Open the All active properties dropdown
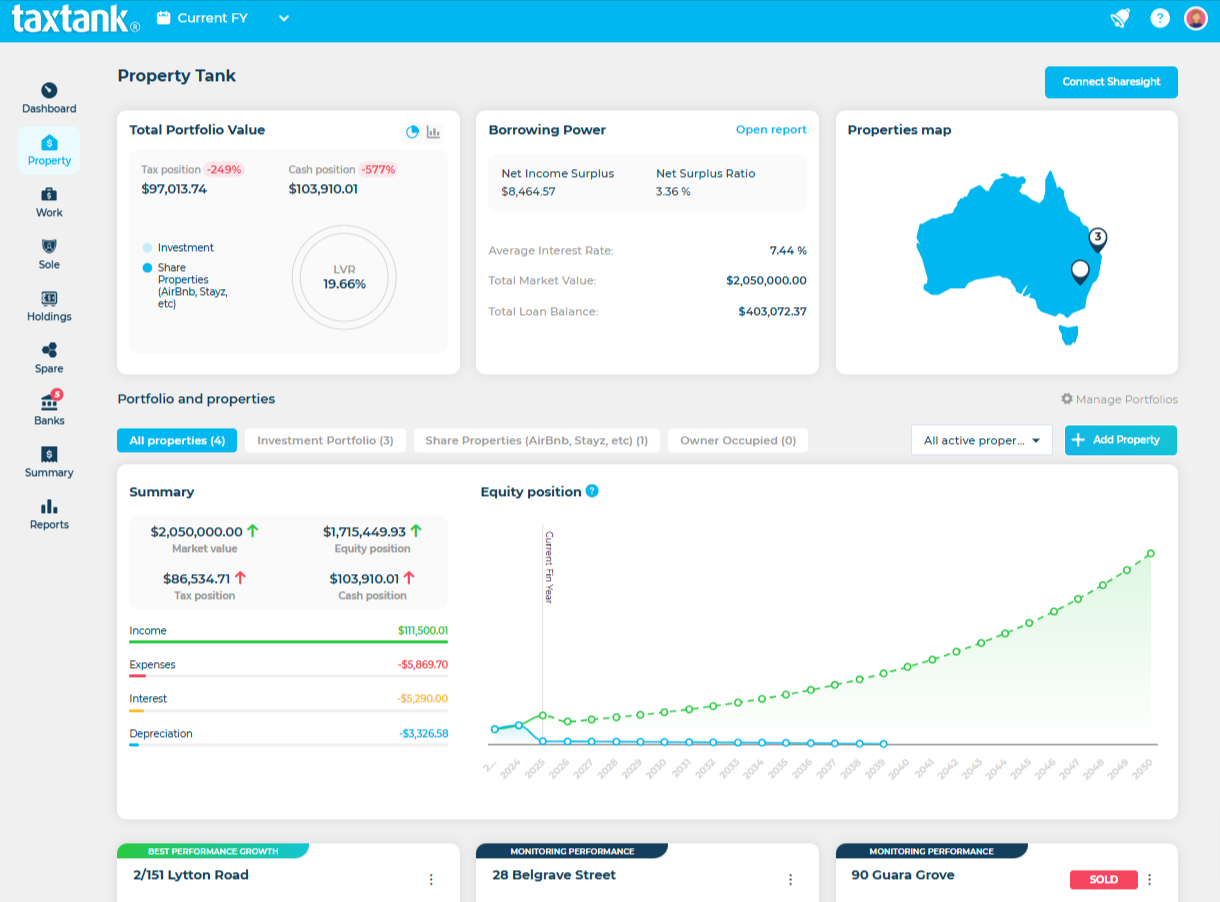This screenshot has height=902, width=1220. pyautogui.click(x=981, y=440)
